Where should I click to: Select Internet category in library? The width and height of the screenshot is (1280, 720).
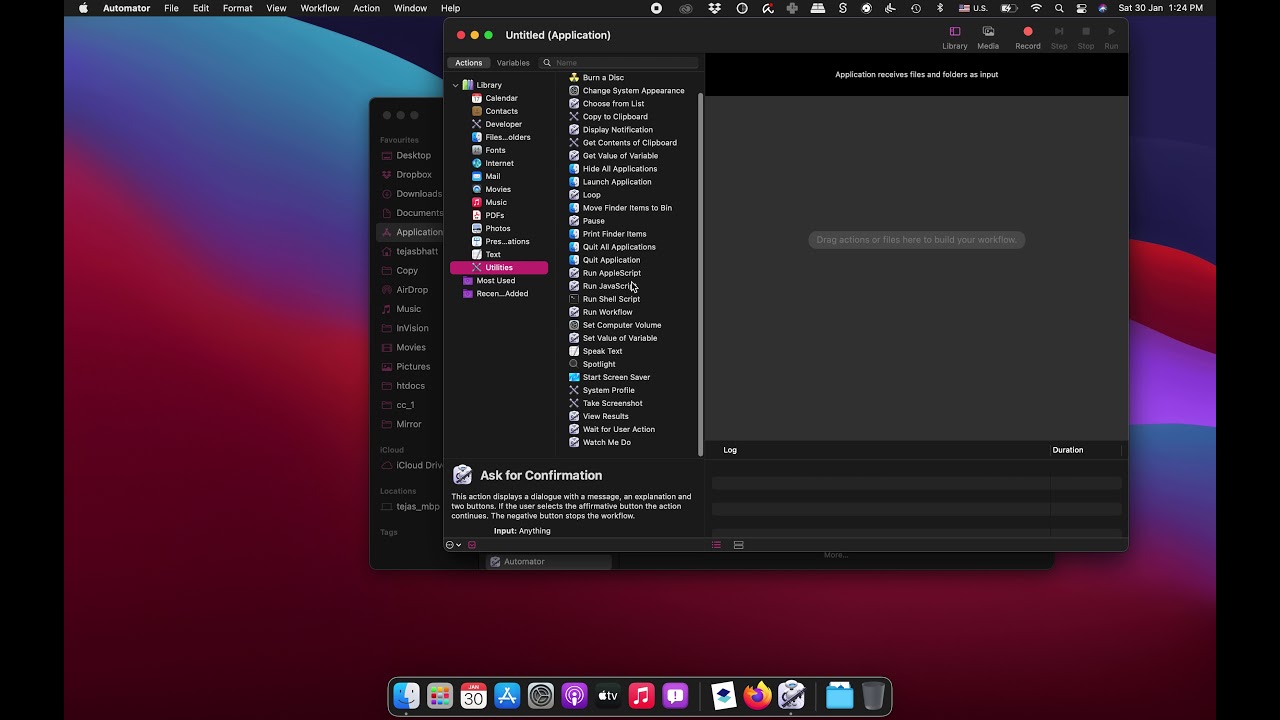pos(499,163)
